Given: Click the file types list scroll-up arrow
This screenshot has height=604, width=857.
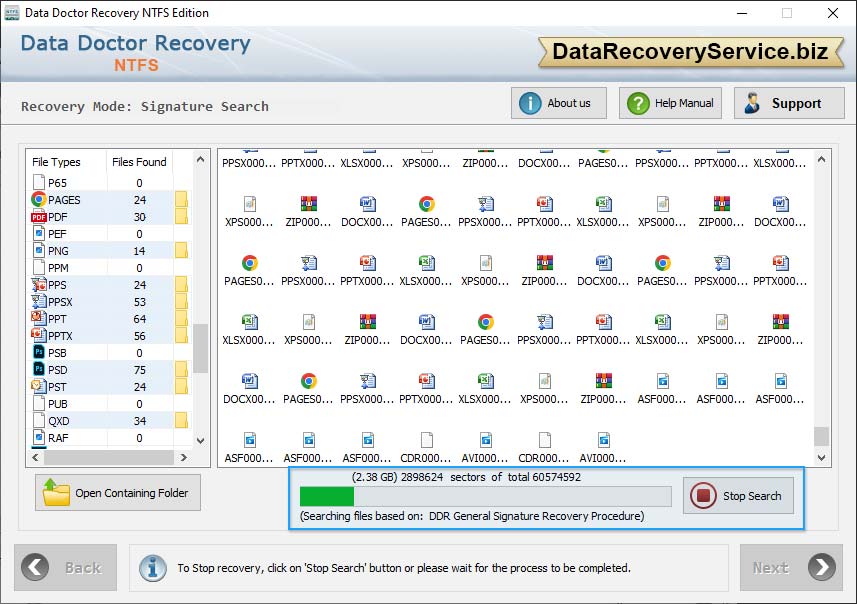Looking at the screenshot, I should [x=201, y=160].
